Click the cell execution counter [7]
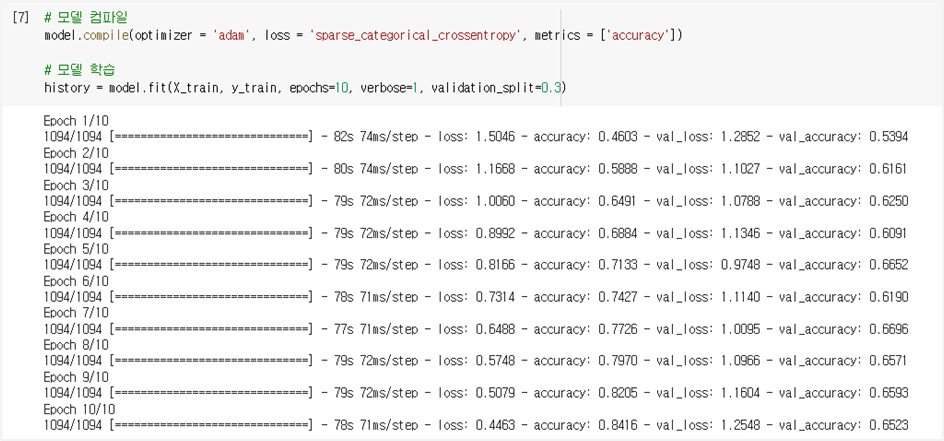The image size is (944, 441). [20, 19]
